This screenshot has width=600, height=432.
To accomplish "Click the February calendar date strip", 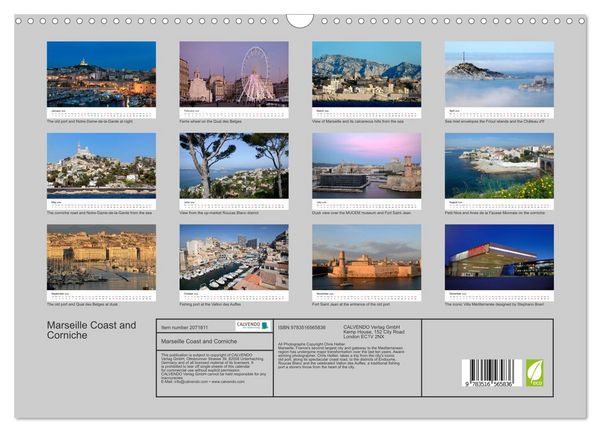I will pyautogui.click(x=234, y=113).
